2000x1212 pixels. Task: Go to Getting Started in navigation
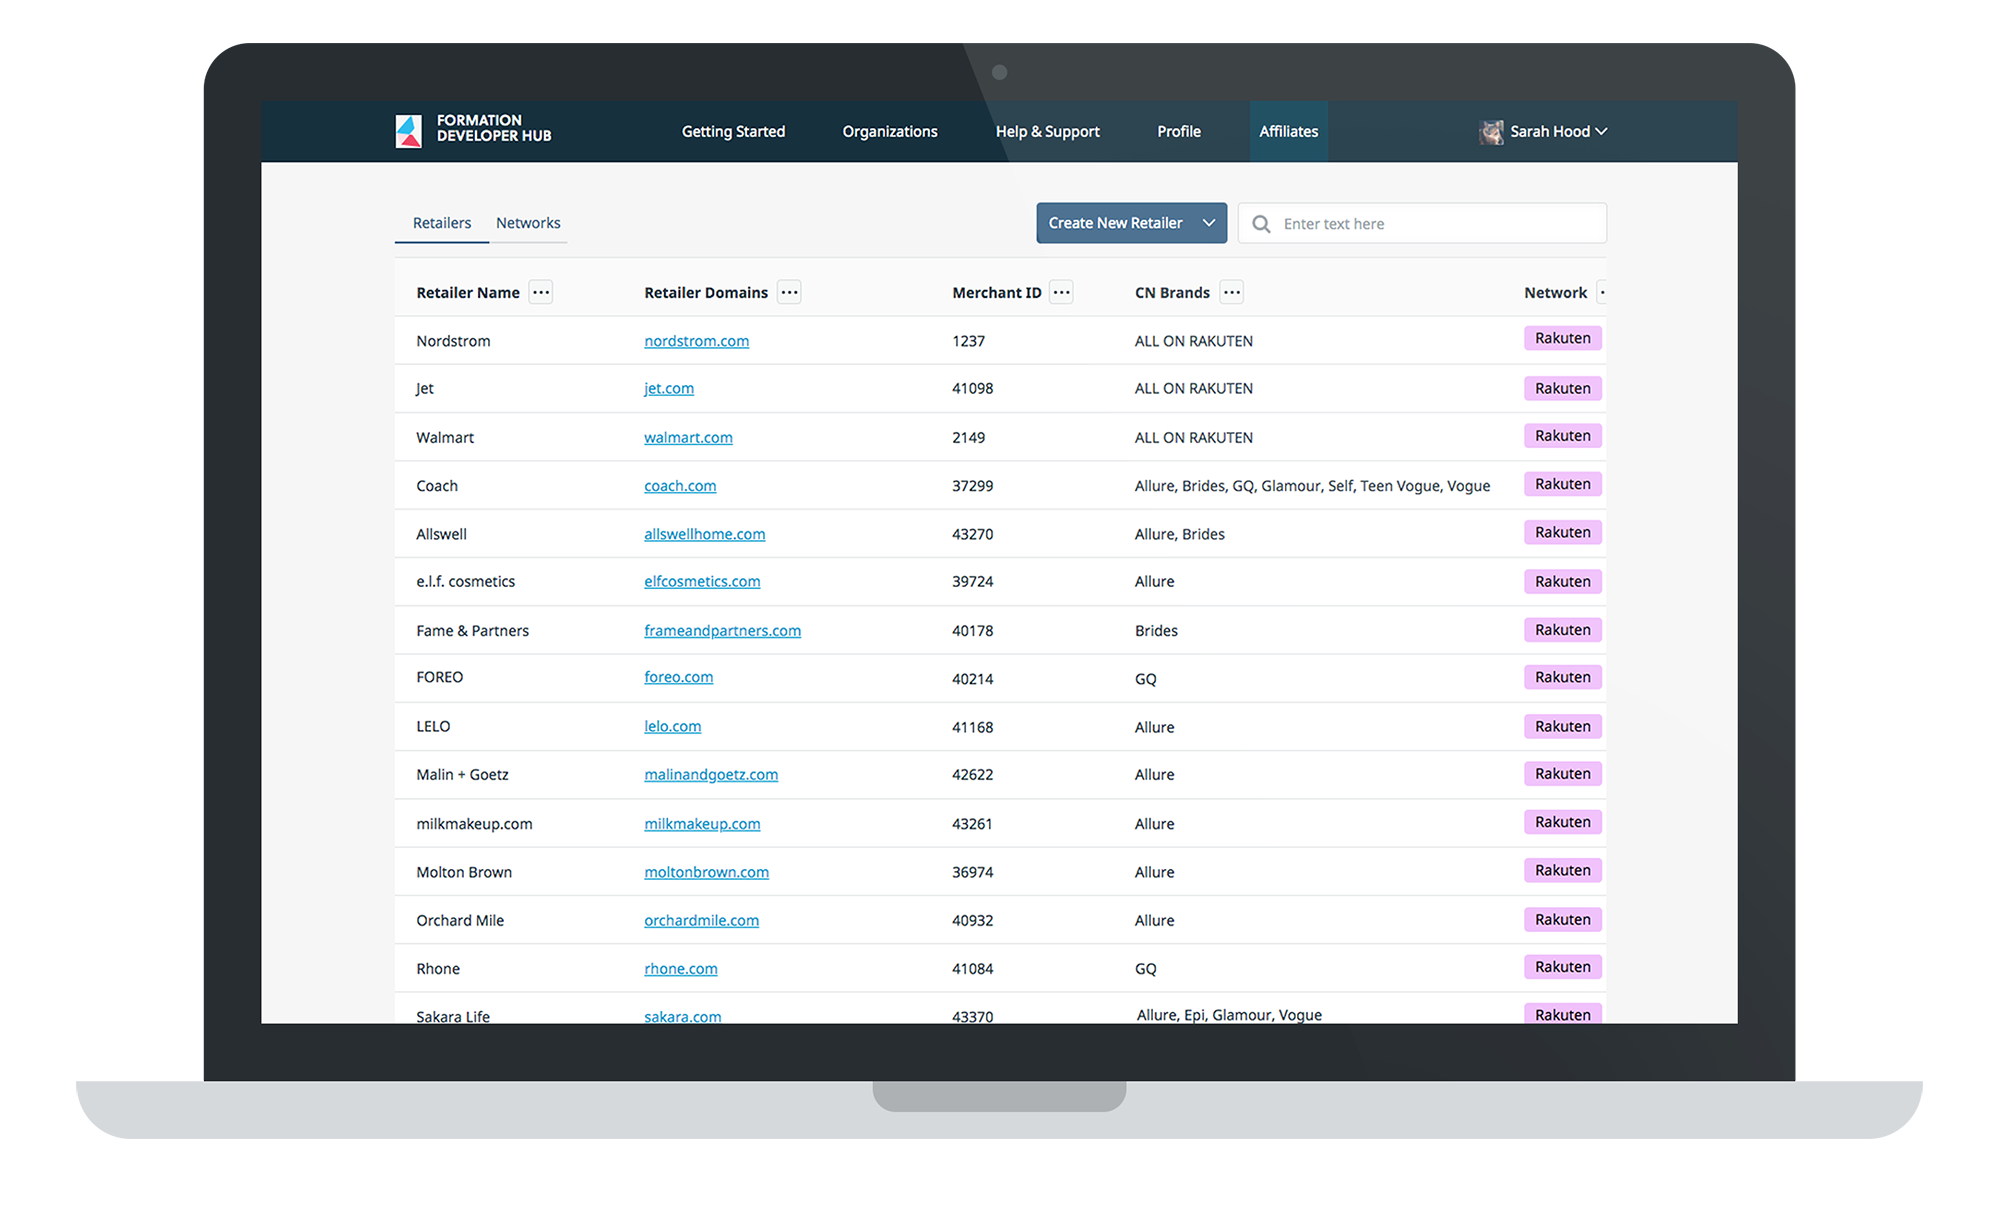tap(733, 131)
